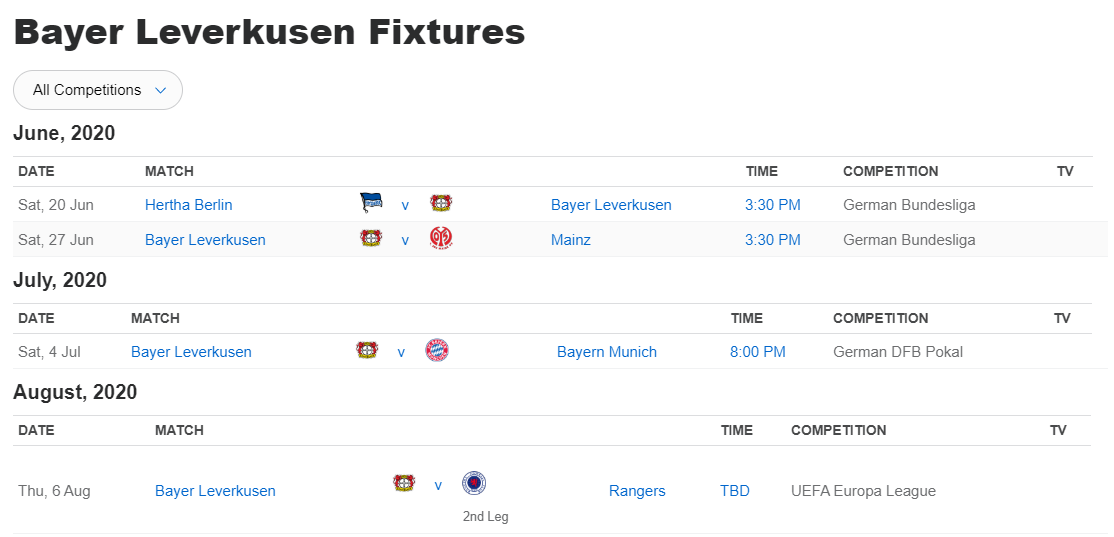Open the All Competitions dropdown
Image resolution: width=1114 pixels, height=537 pixels.
[97, 90]
